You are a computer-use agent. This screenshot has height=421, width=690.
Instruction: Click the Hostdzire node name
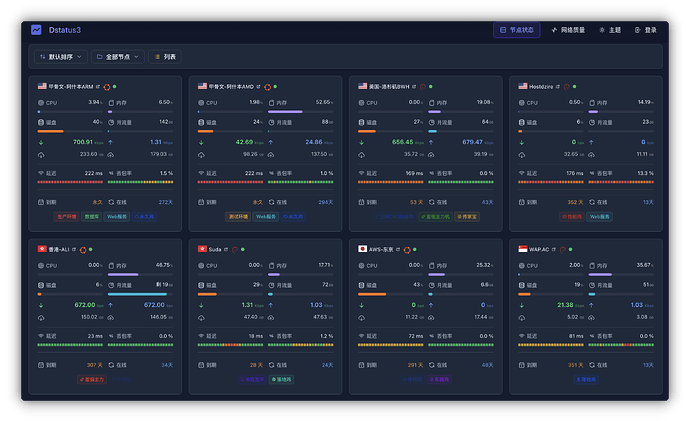click(x=541, y=87)
